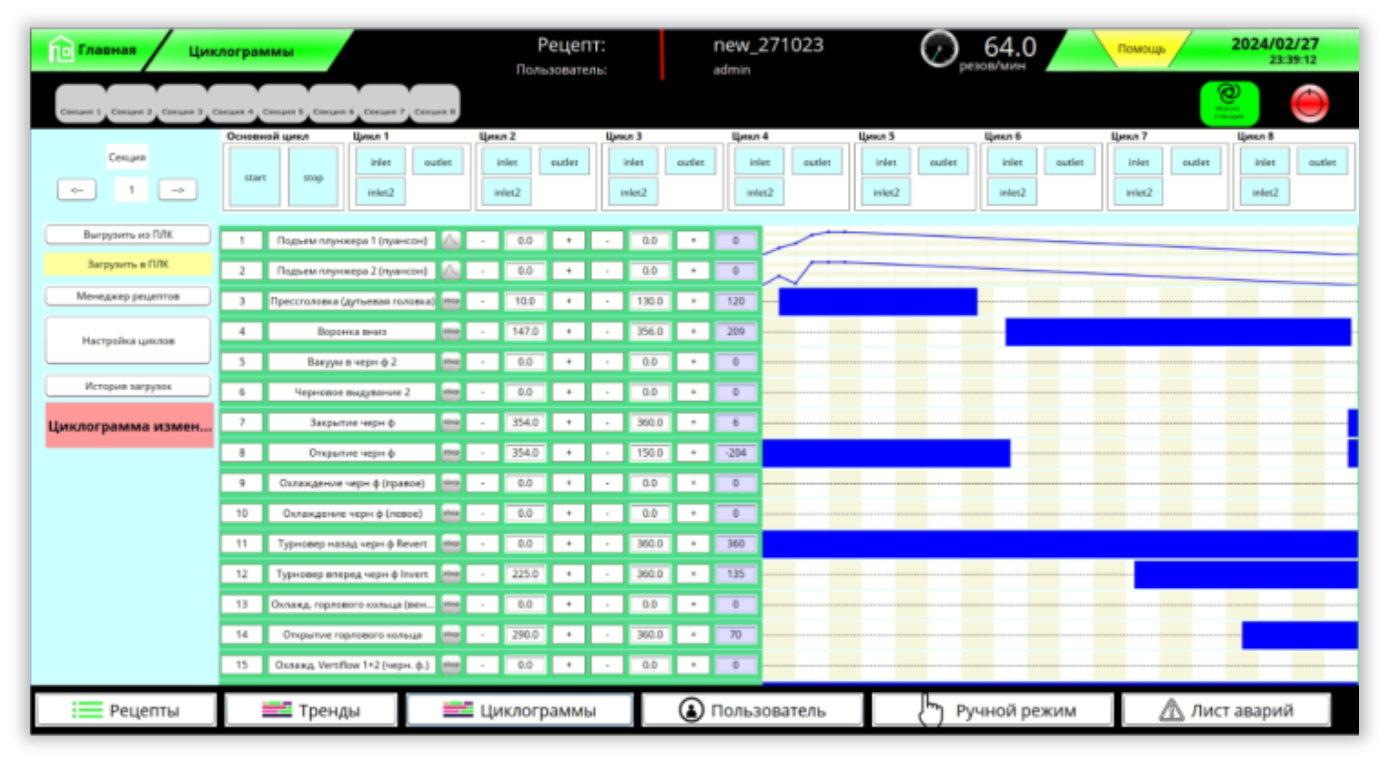Go to next section with --> arrow
Image resolution: width=1390 pixels, height=763 pixels.
(178, 189)
